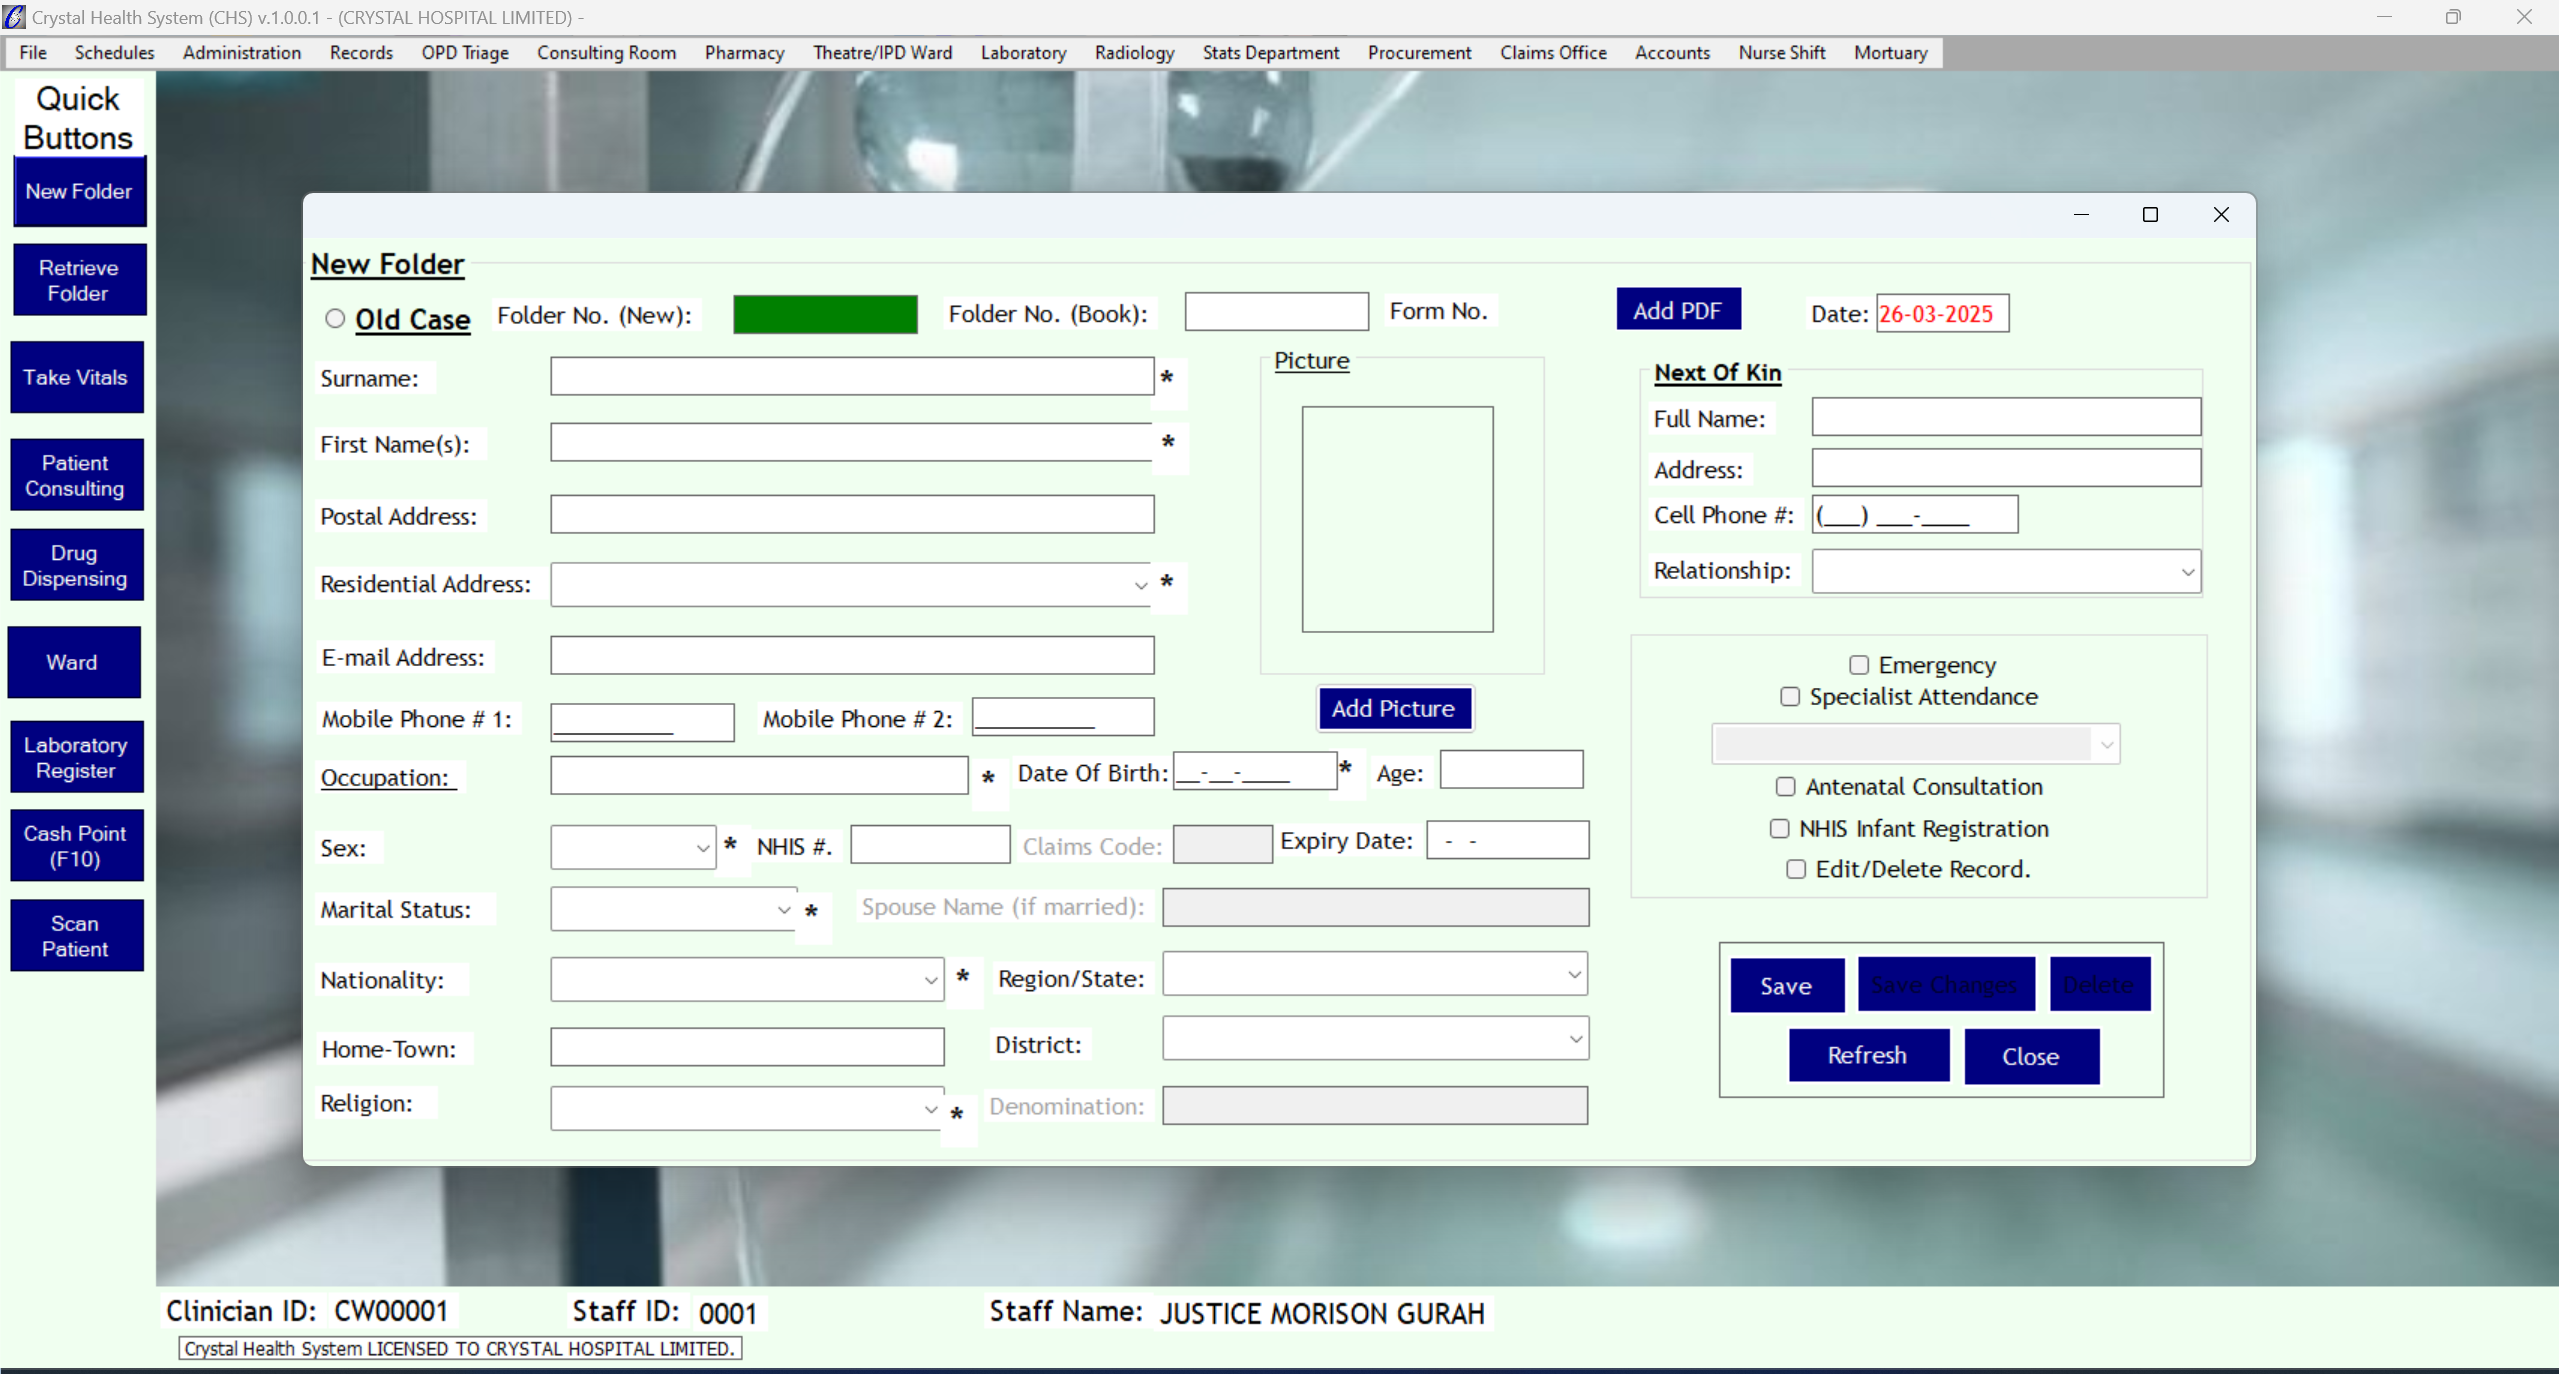Image resolution: width=2559 pixels, height=1374 pixels.
Task: Tick the Edit/Delete Record checkbox
Action: [x=1796, y=869]
